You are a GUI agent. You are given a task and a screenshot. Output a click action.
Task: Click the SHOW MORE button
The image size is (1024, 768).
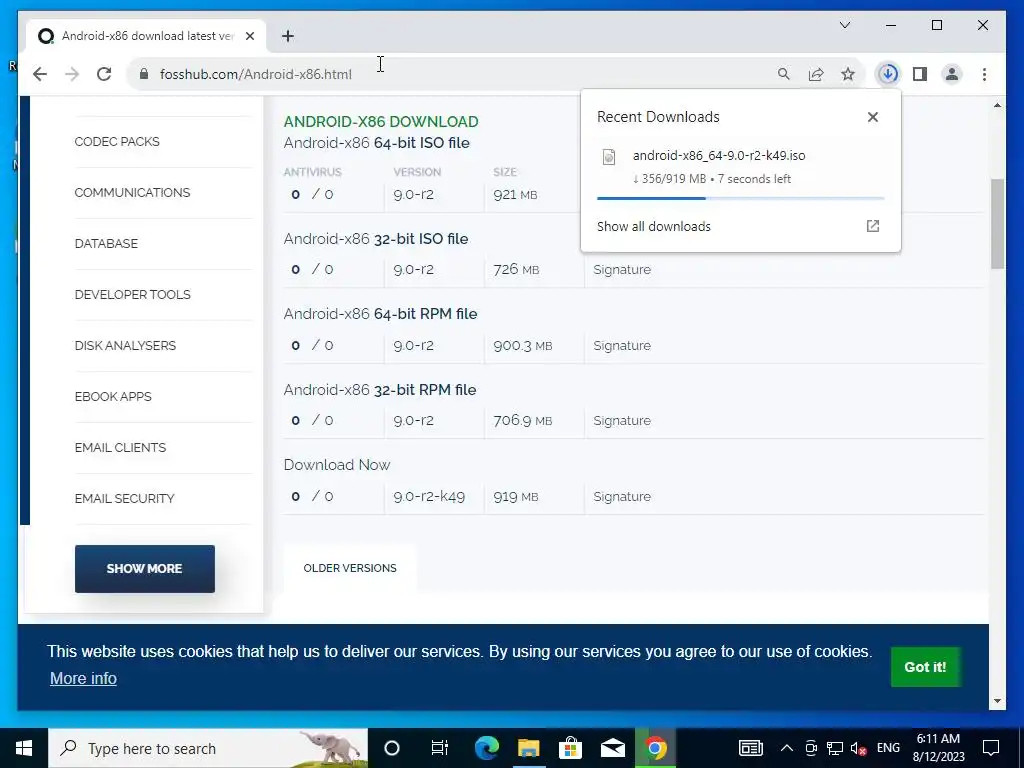point(144,569)
